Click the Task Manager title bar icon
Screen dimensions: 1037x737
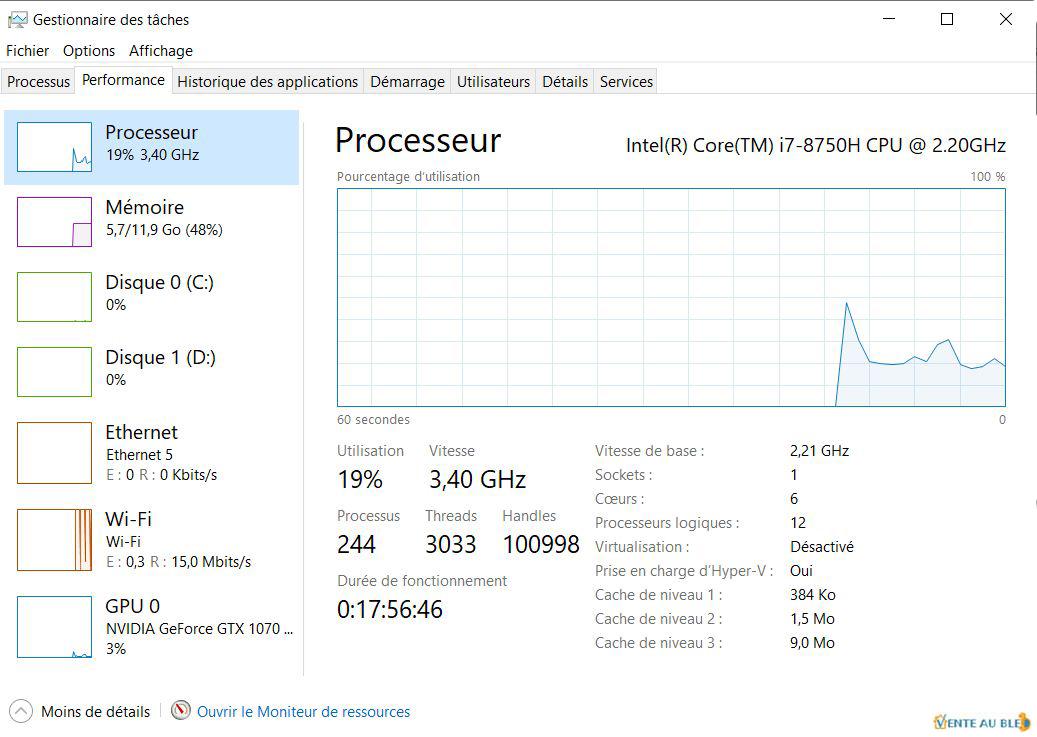pyautogui.click(x=17, y=19)
